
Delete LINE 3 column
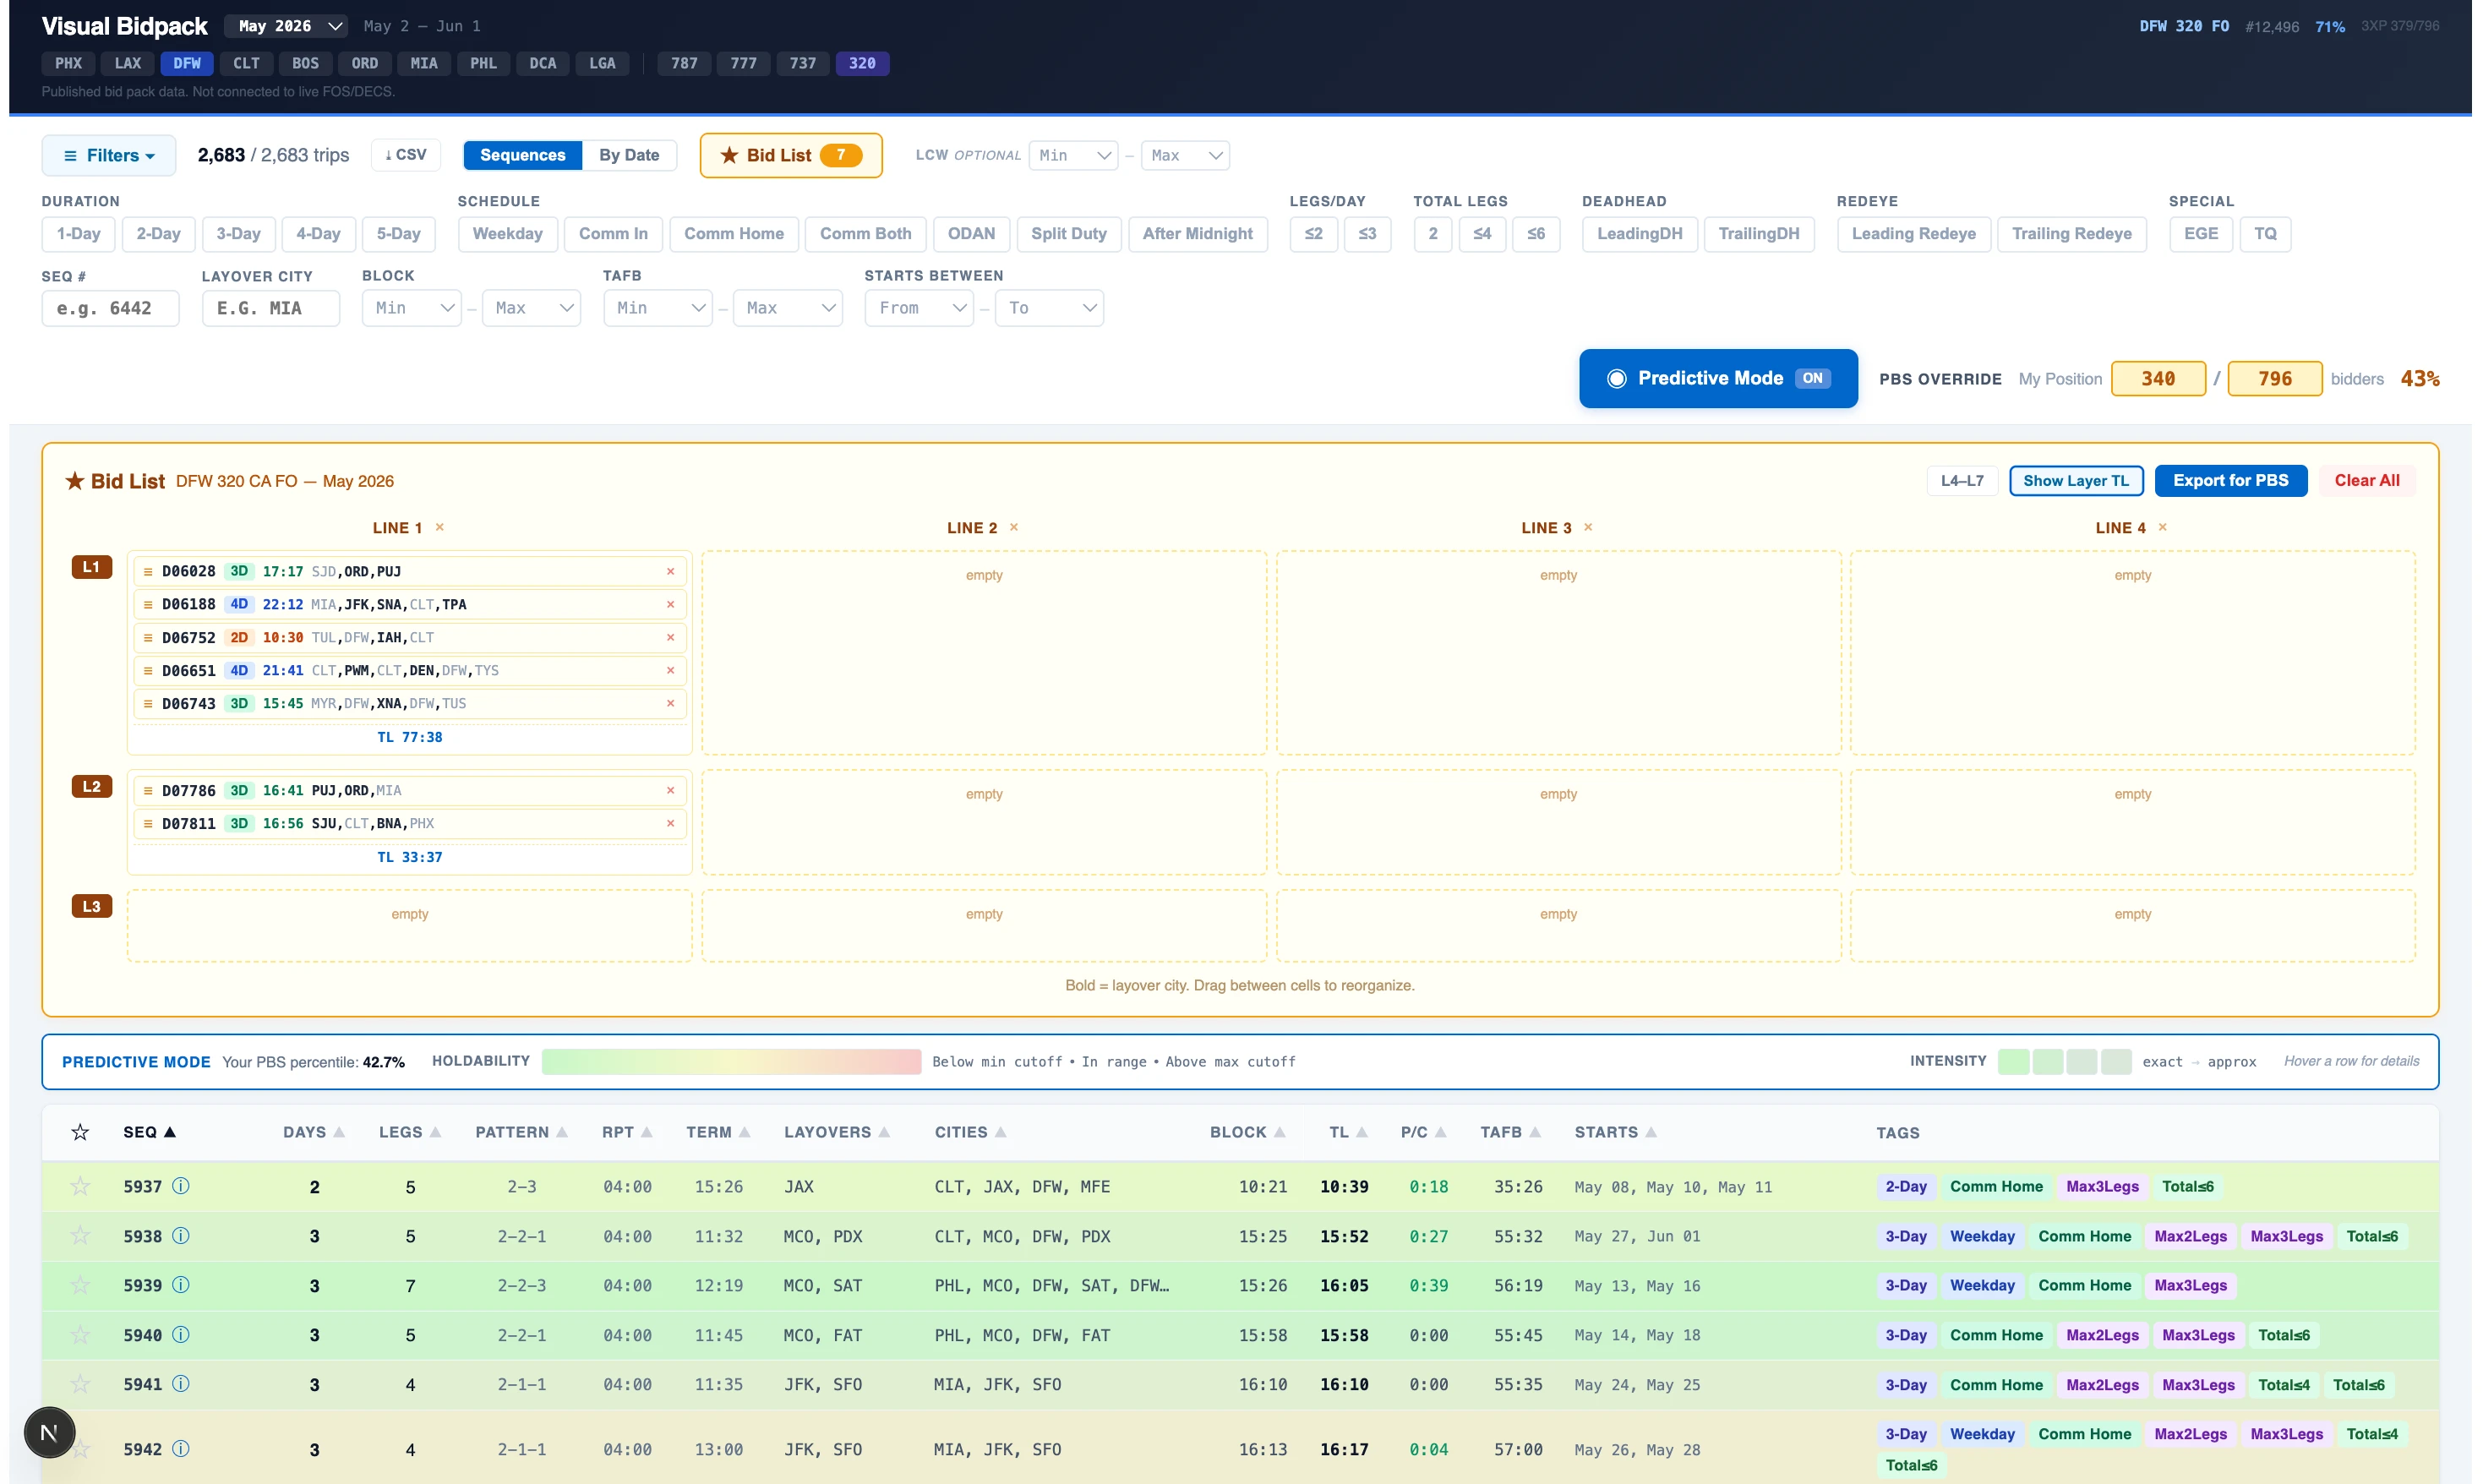(x=1588, y=528)
